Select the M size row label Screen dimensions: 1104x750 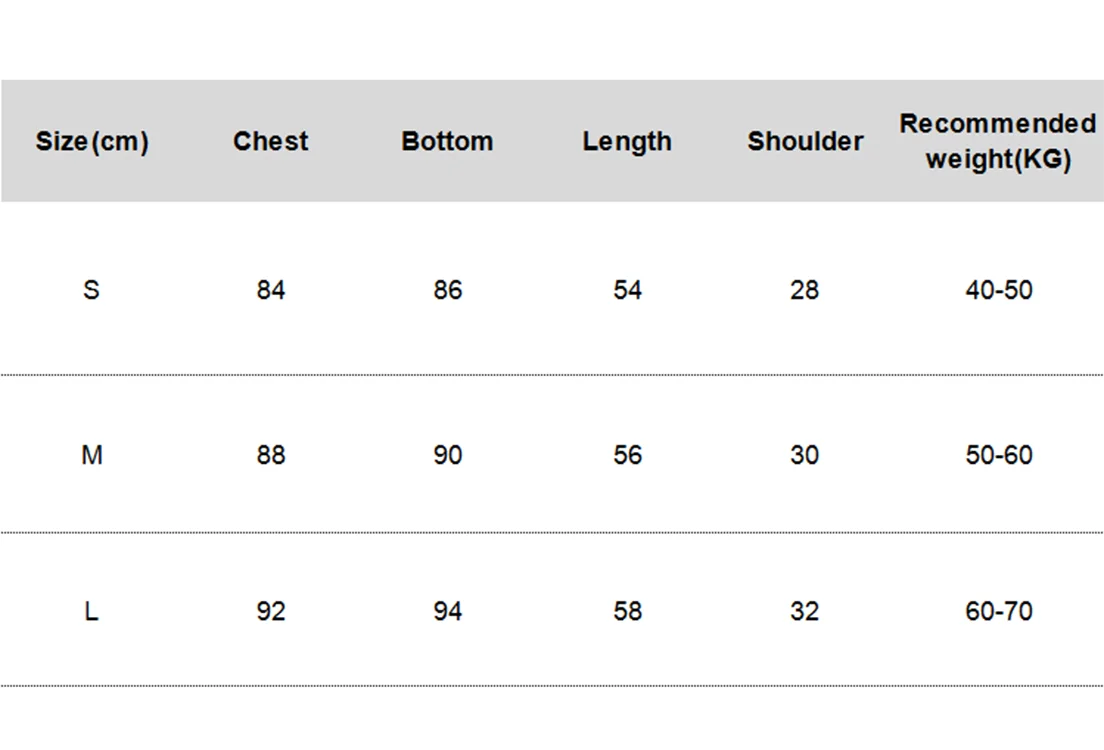[92, 455]
